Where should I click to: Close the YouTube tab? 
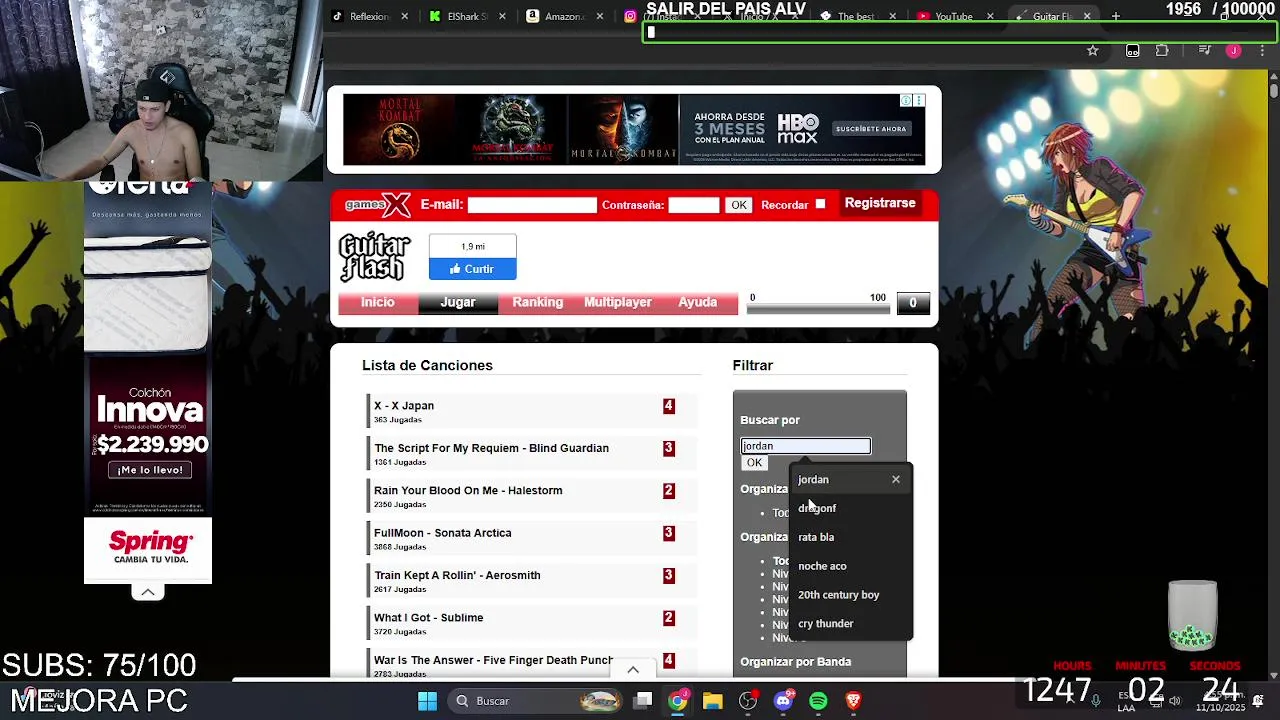coord(990,16)
